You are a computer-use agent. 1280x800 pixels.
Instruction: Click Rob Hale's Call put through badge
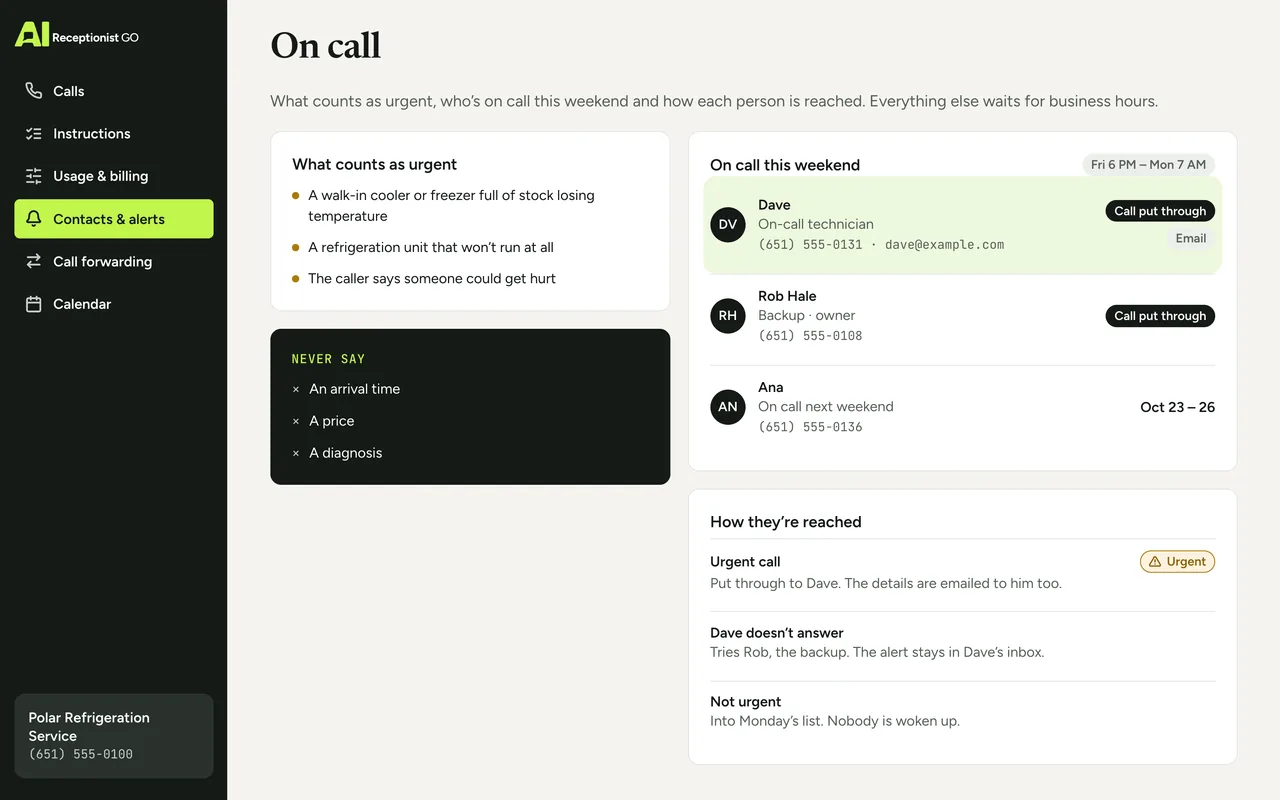tap(1160, 316)
